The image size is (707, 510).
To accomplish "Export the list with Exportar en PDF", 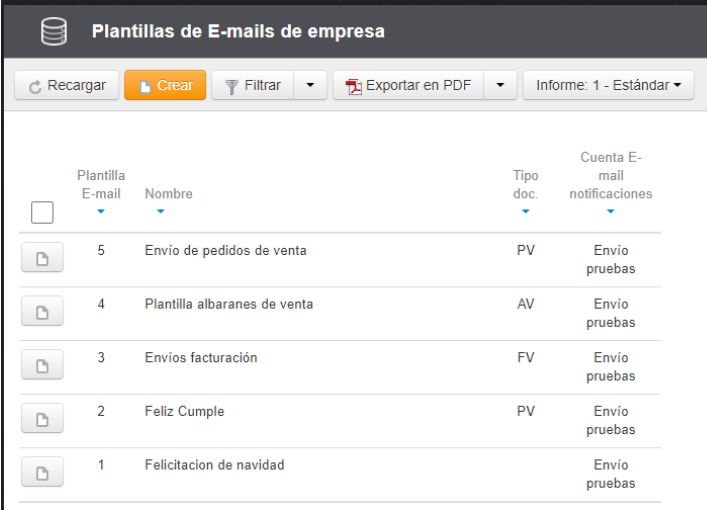I will pyautogui.click(x=408, y=85).
